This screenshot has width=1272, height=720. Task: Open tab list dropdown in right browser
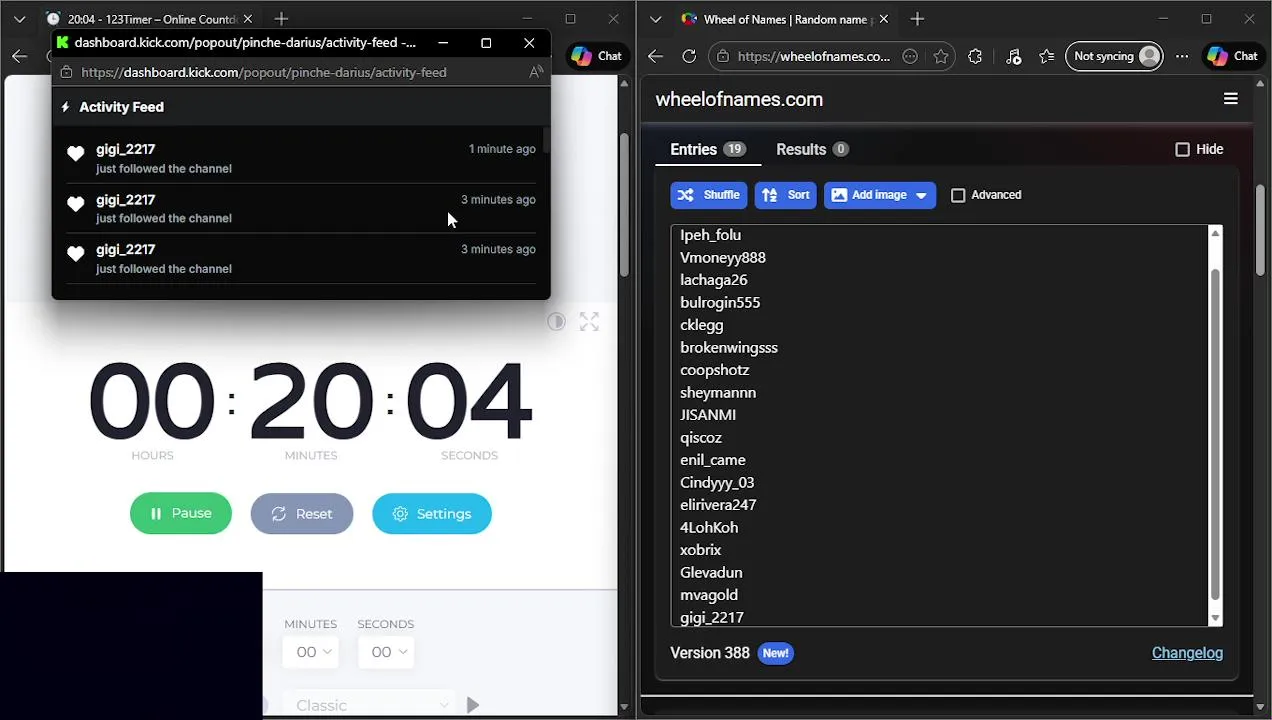[655, 19]
